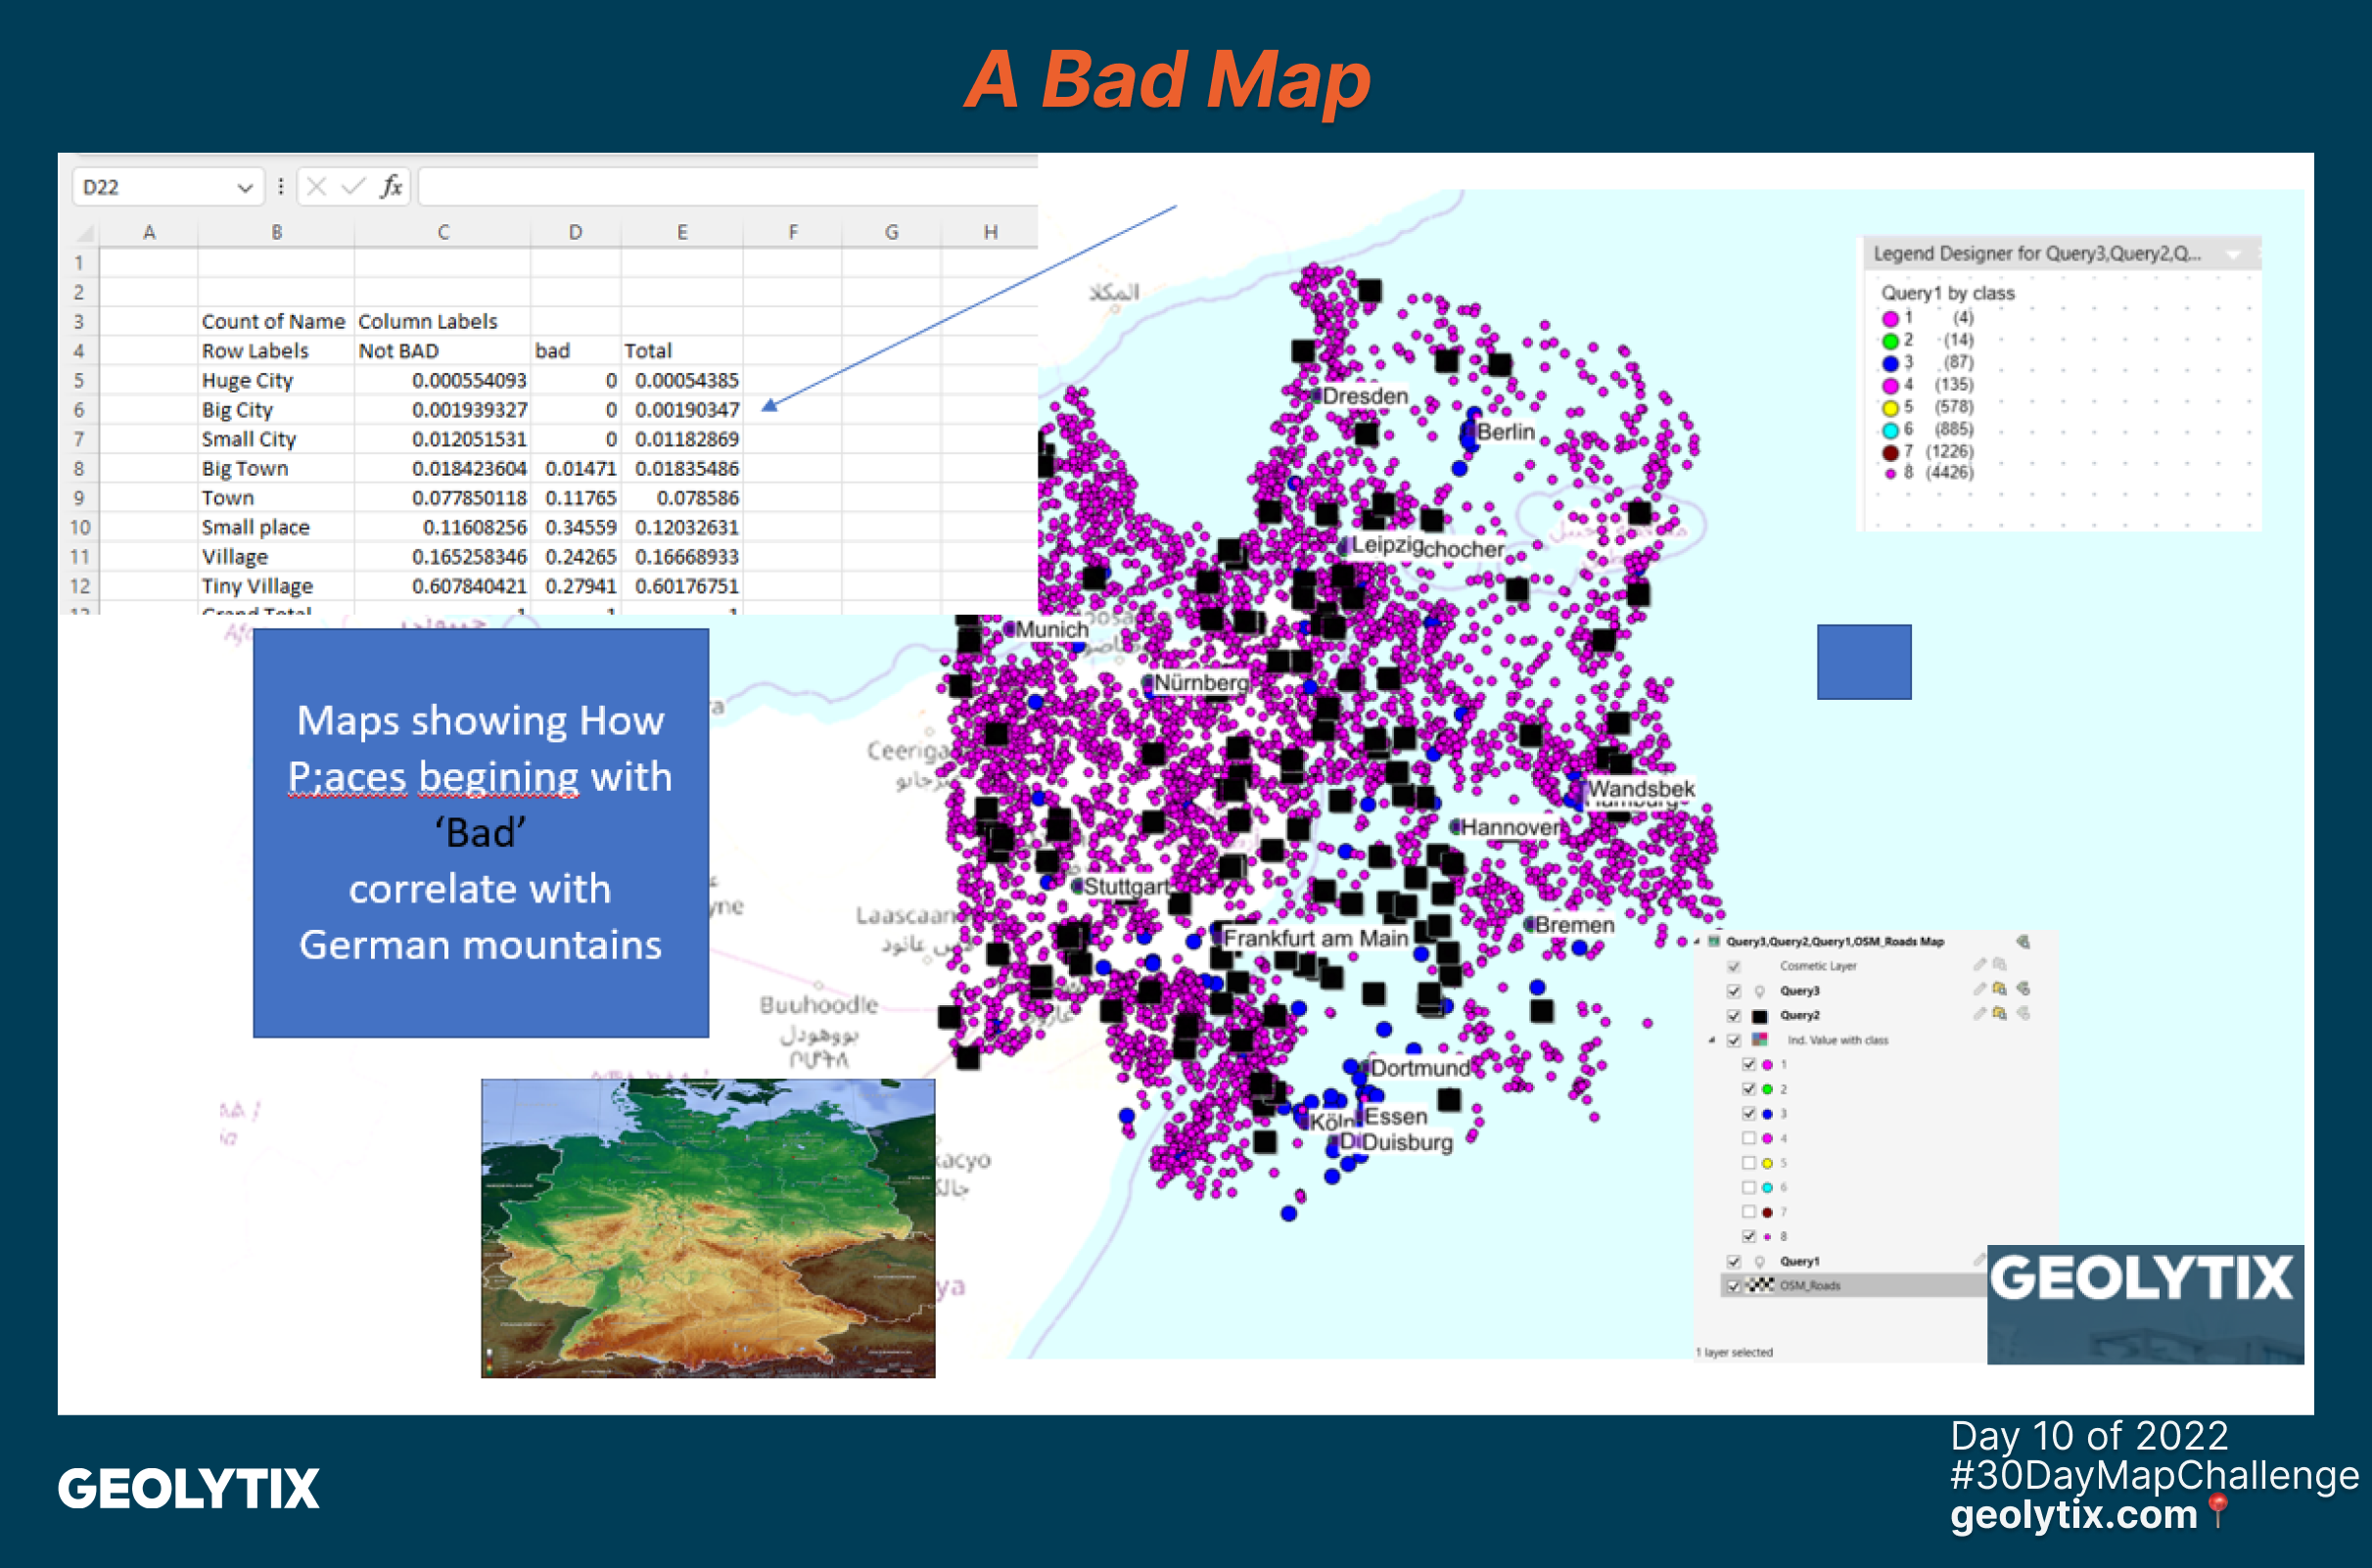Open the Legend Designer panel dropdown arrow

click(2233, 255)
